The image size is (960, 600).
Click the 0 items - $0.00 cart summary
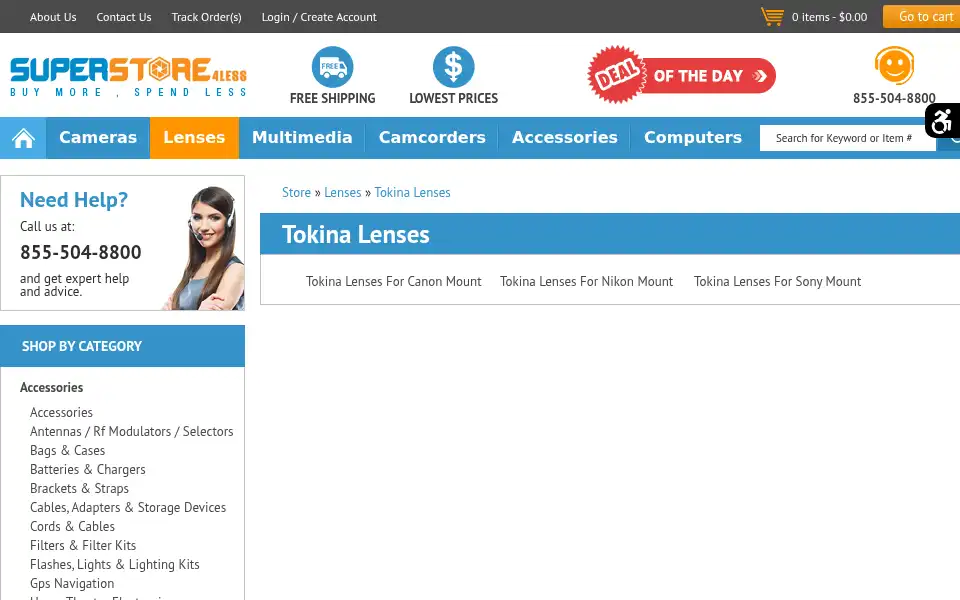[x=829, y=17]
